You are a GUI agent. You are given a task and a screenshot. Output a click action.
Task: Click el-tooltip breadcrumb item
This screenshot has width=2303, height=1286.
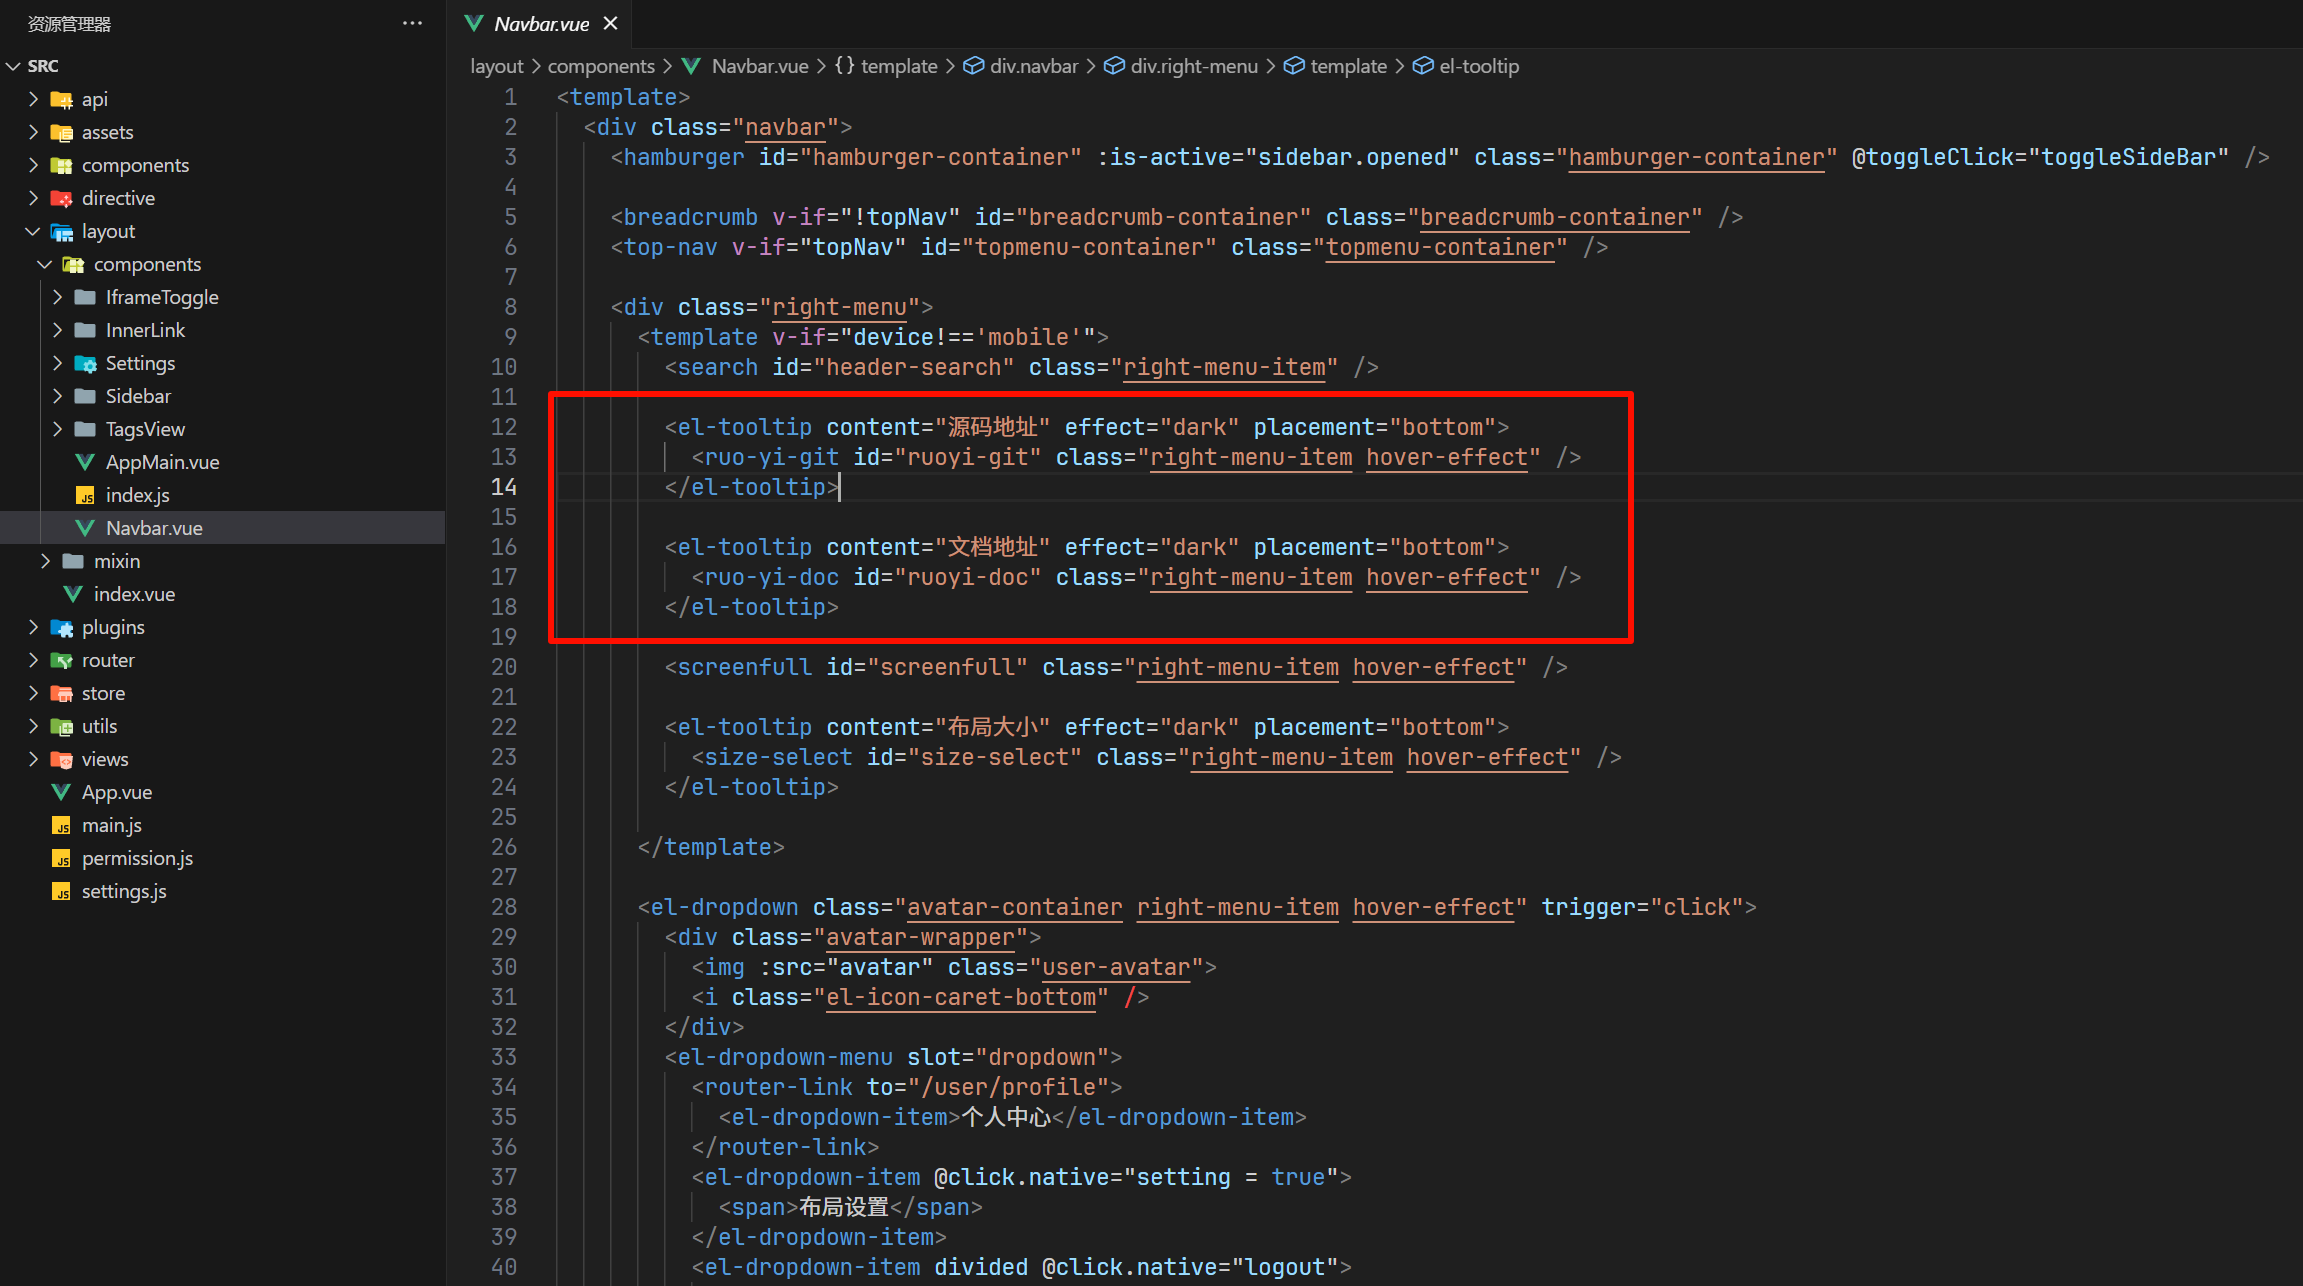tap(1478, 66)
